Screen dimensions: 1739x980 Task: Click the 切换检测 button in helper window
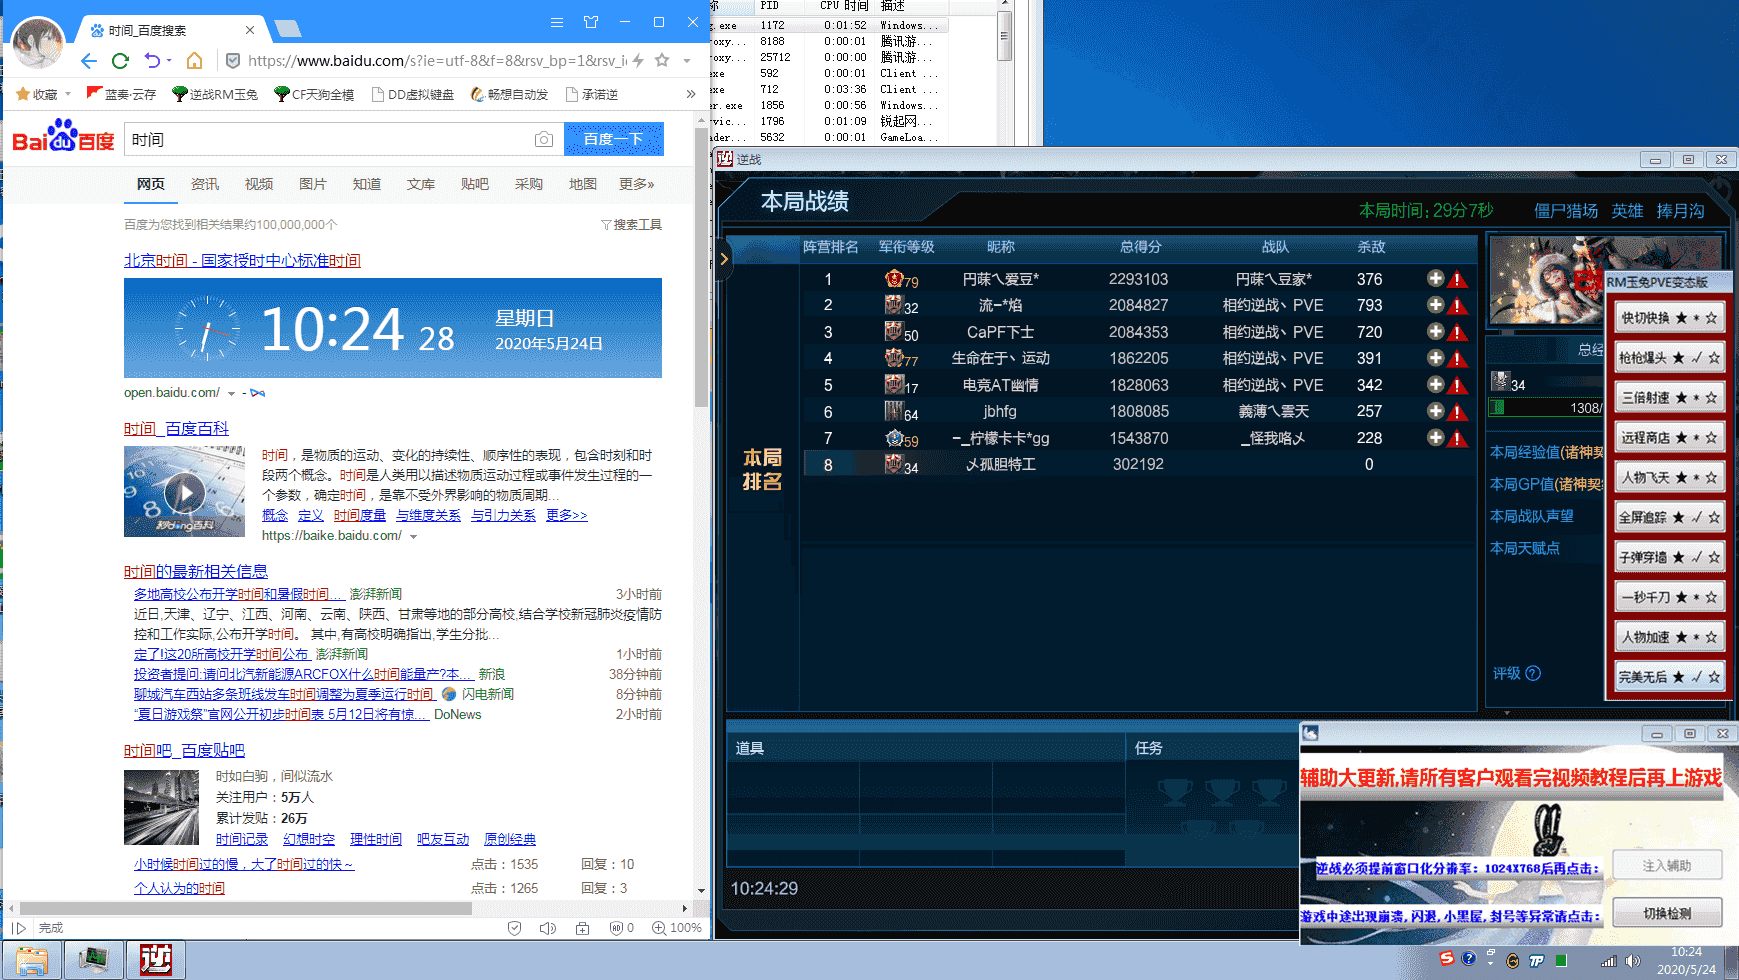1667,913
